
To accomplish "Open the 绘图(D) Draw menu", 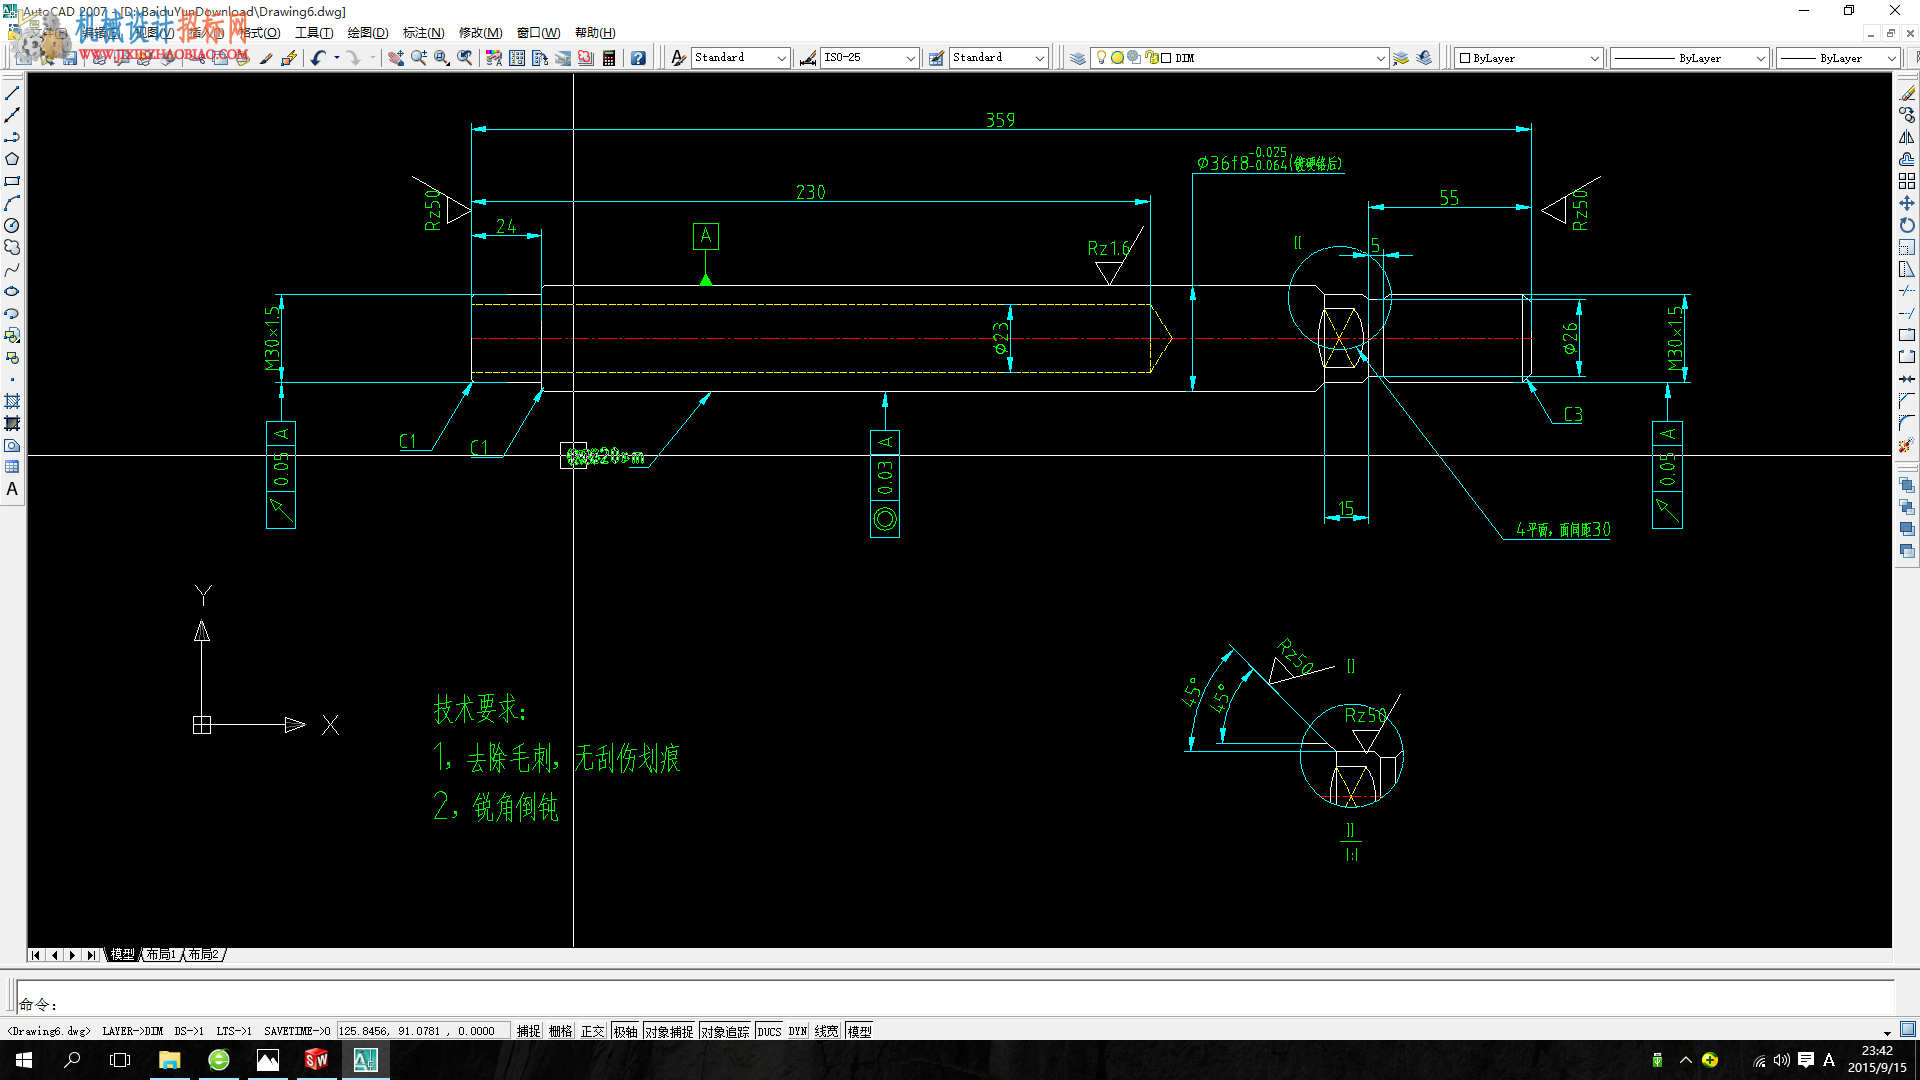I will (368, 33).
